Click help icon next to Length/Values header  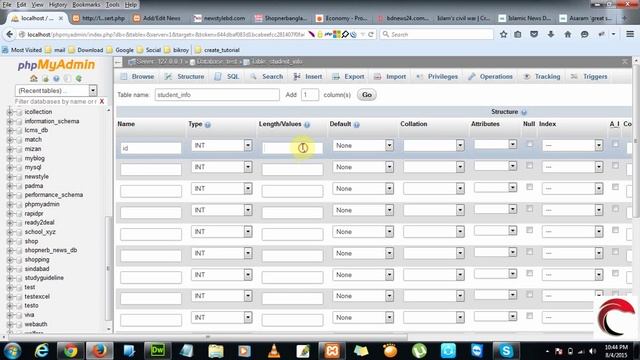(307, 124)
